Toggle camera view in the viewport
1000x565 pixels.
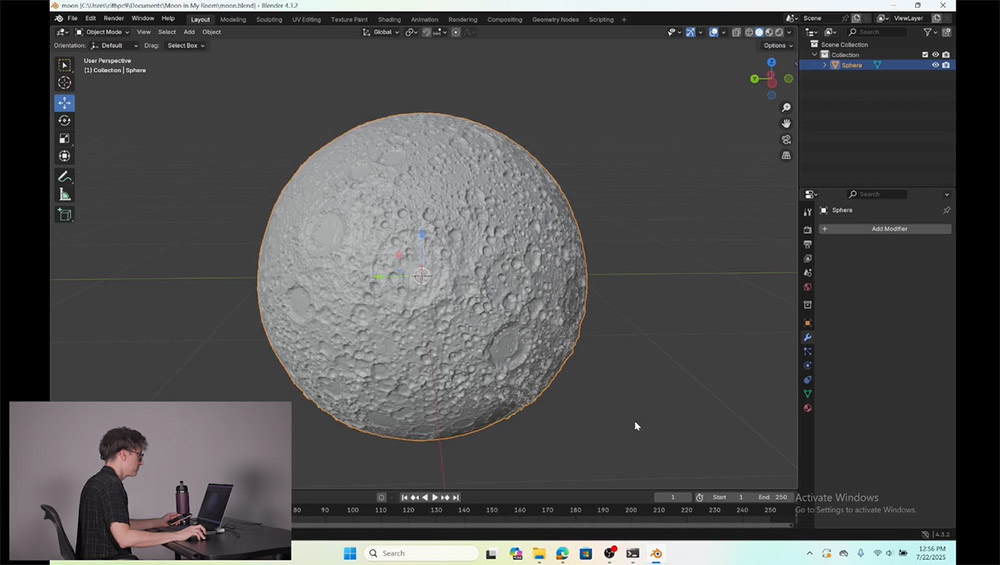[786, 140]
